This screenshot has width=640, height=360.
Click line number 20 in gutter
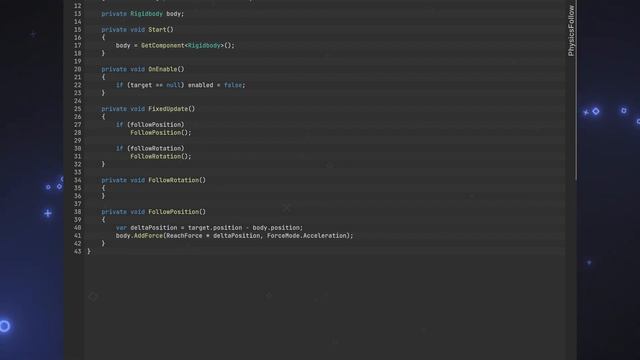pyautogui.click(x=78, y=69)
